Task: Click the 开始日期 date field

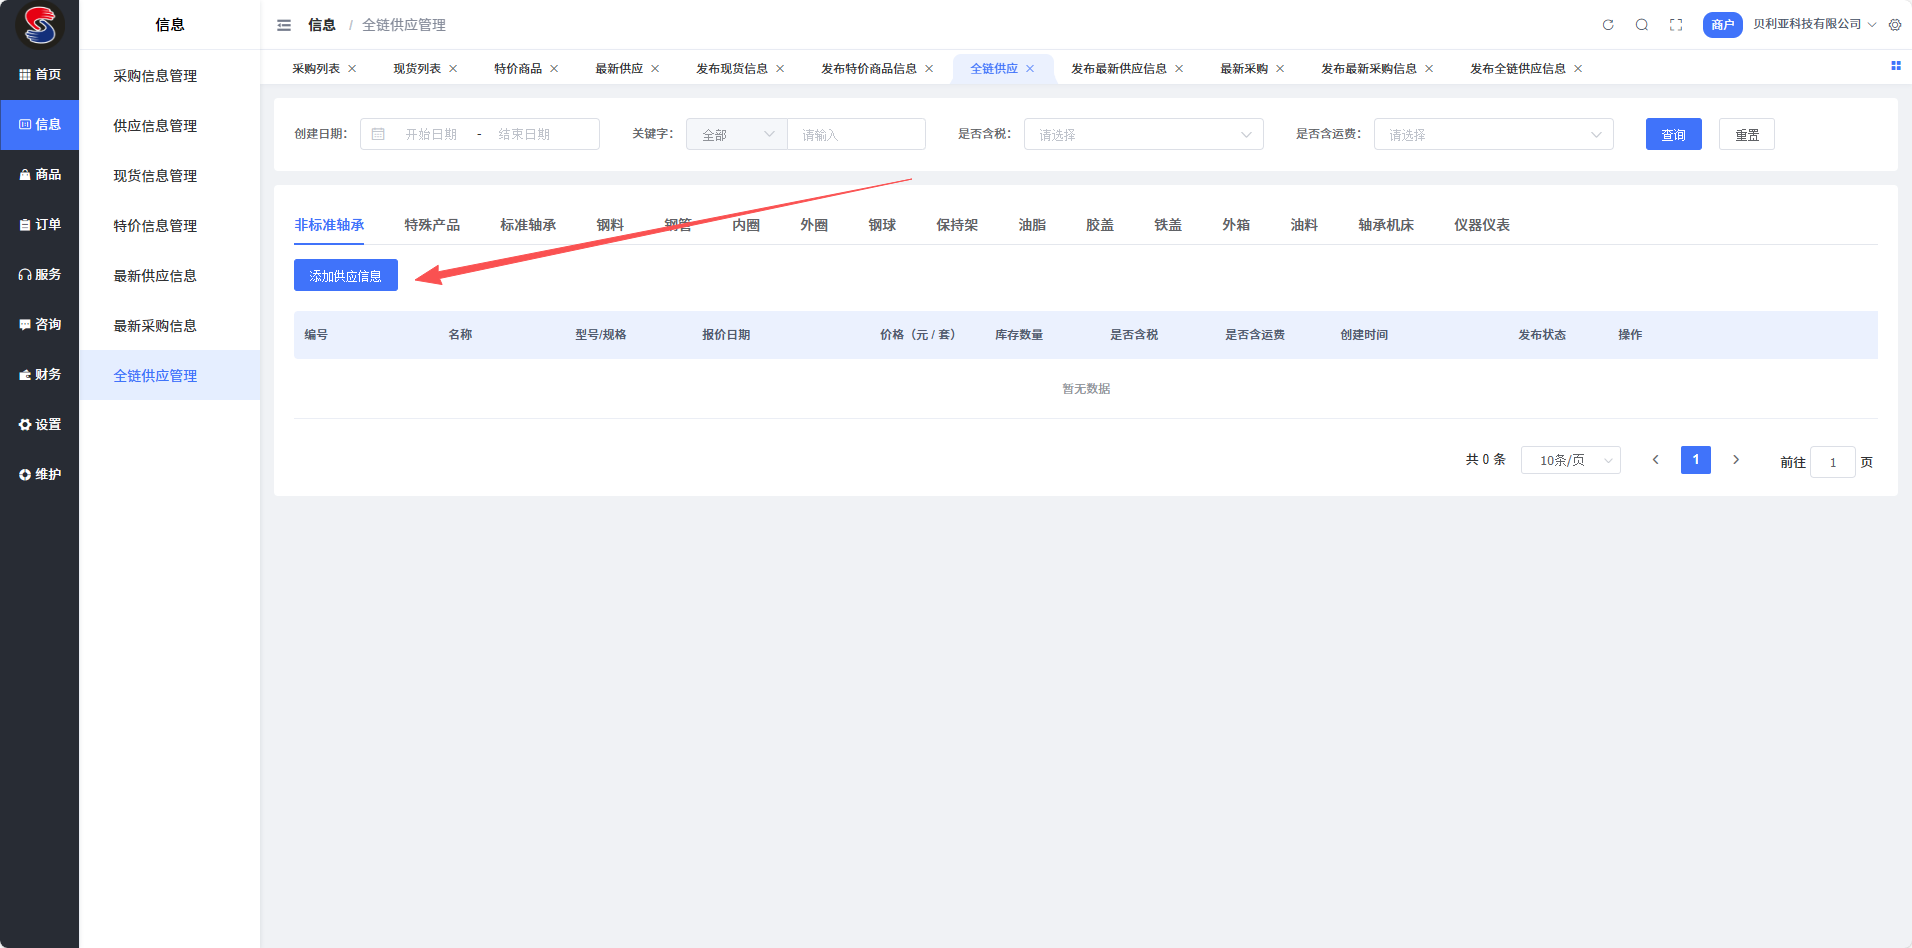Action: [431, 135]
